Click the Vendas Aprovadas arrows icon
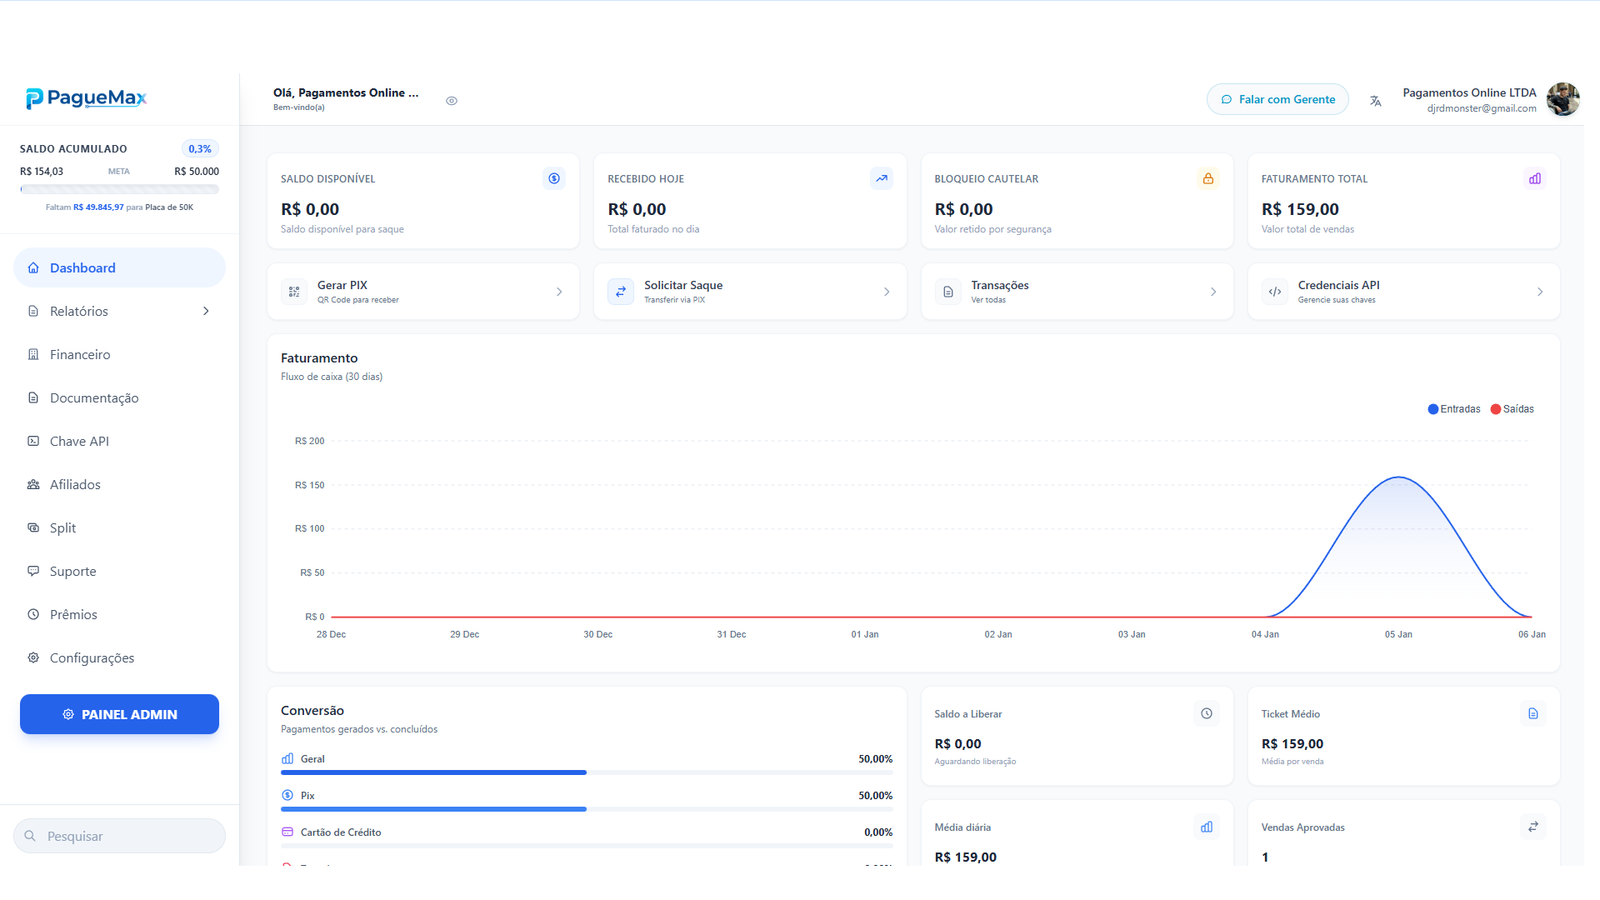Viewport: 1600px width, 900px height. pyautogui.click(x=1533, y=827)
